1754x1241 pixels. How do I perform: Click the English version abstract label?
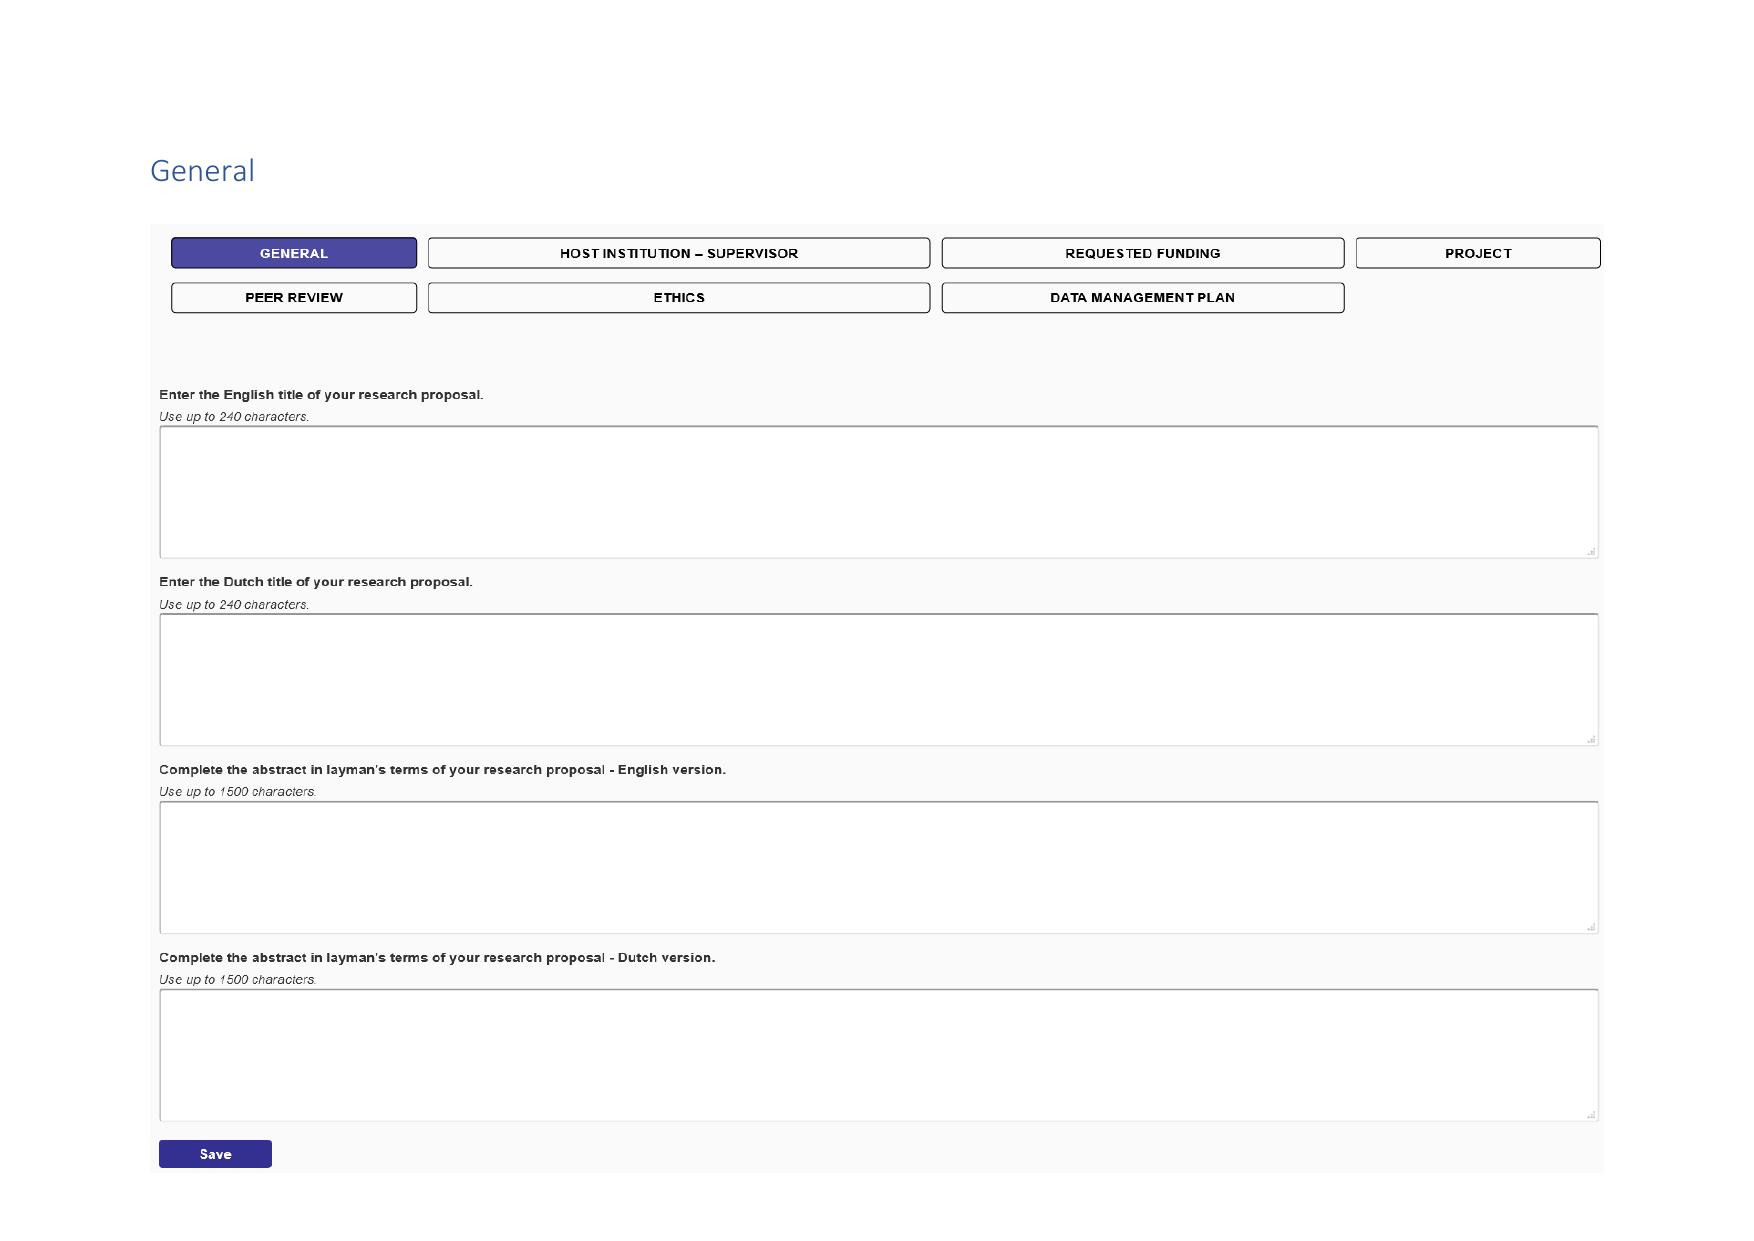click(x=442, y=770)
